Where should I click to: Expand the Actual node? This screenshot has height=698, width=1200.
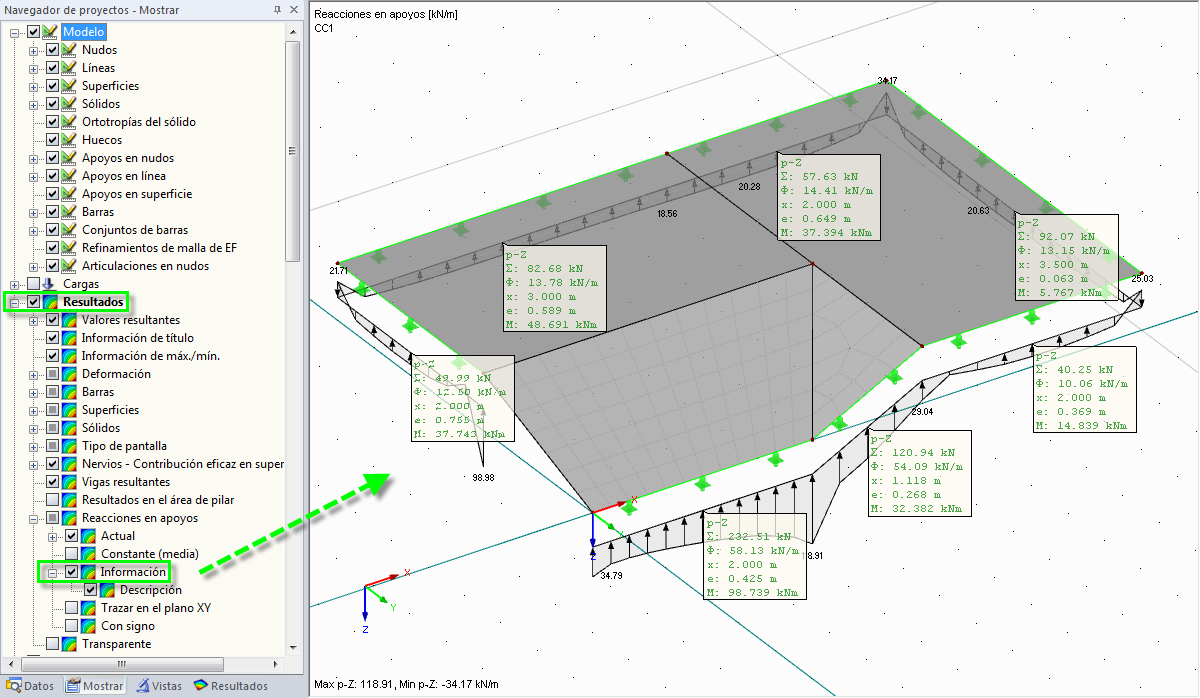[x=53, y=536]
